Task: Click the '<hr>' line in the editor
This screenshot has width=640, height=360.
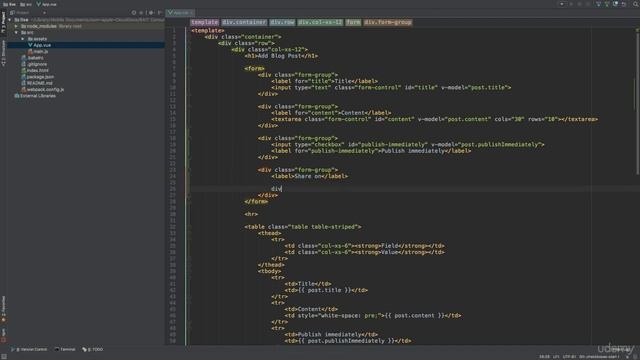Action: (x=251, y=214)
